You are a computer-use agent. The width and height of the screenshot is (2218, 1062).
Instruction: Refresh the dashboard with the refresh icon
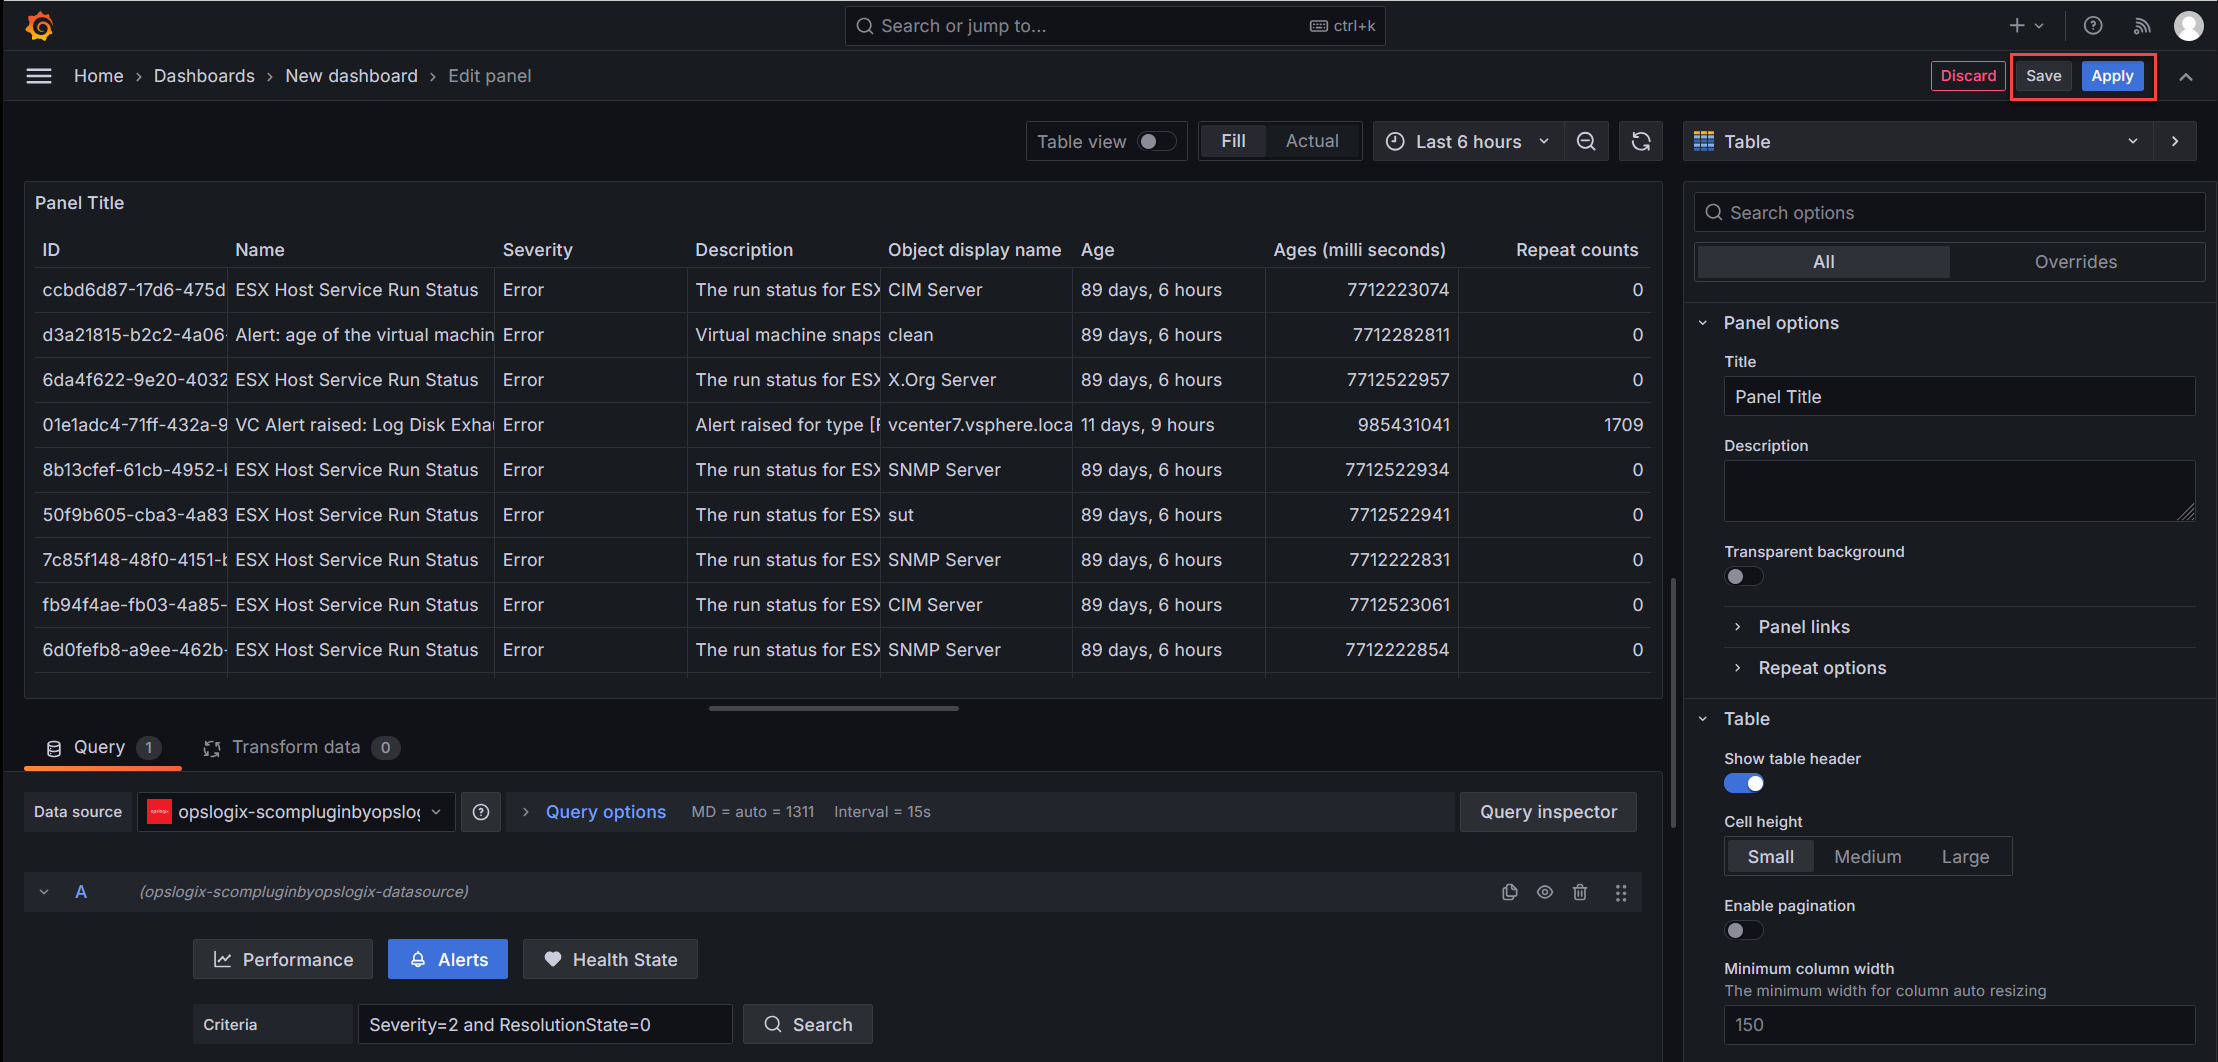1641,142
